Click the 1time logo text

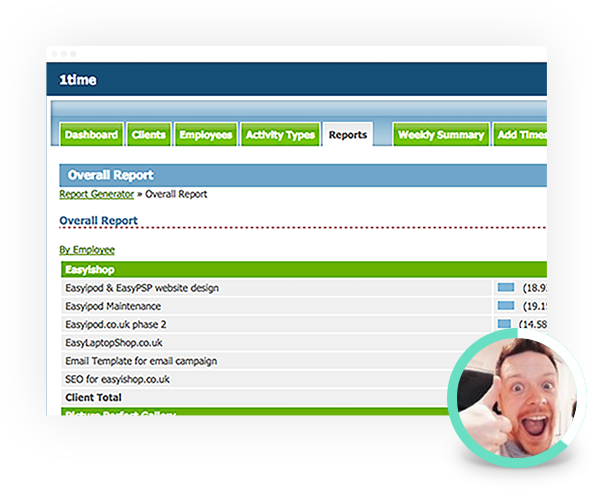click(78, 80)
